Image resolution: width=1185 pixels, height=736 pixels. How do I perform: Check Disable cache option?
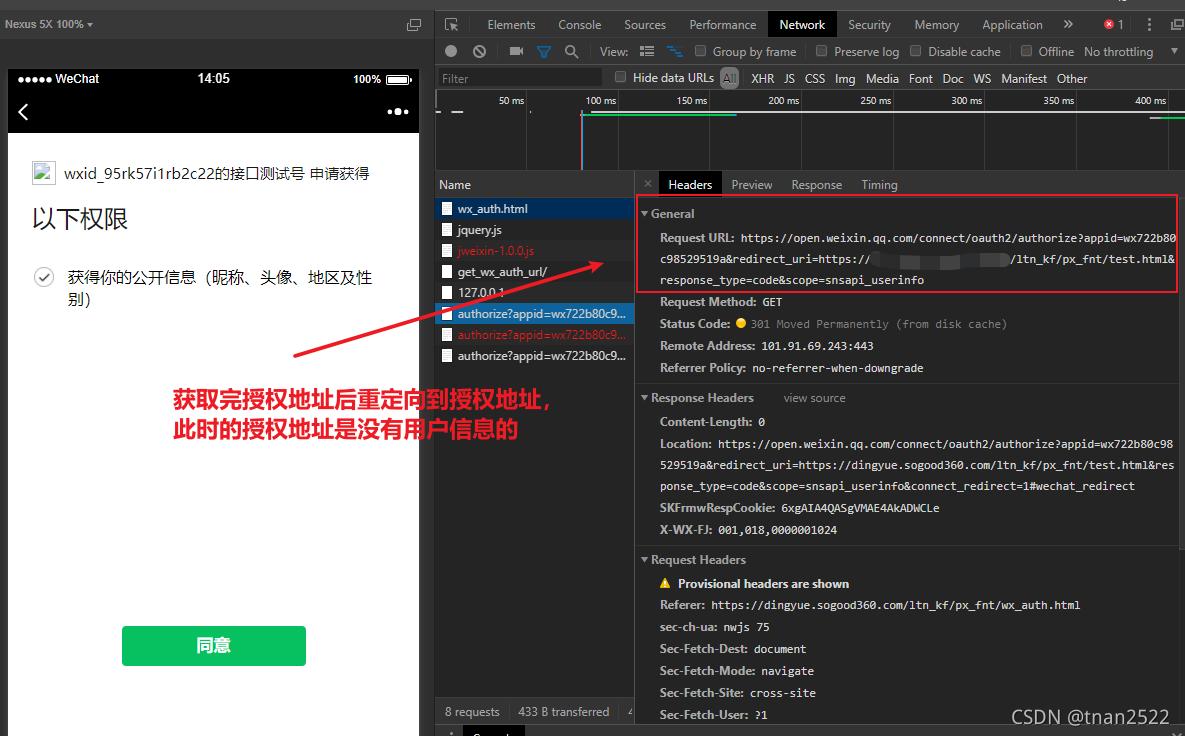915,51
